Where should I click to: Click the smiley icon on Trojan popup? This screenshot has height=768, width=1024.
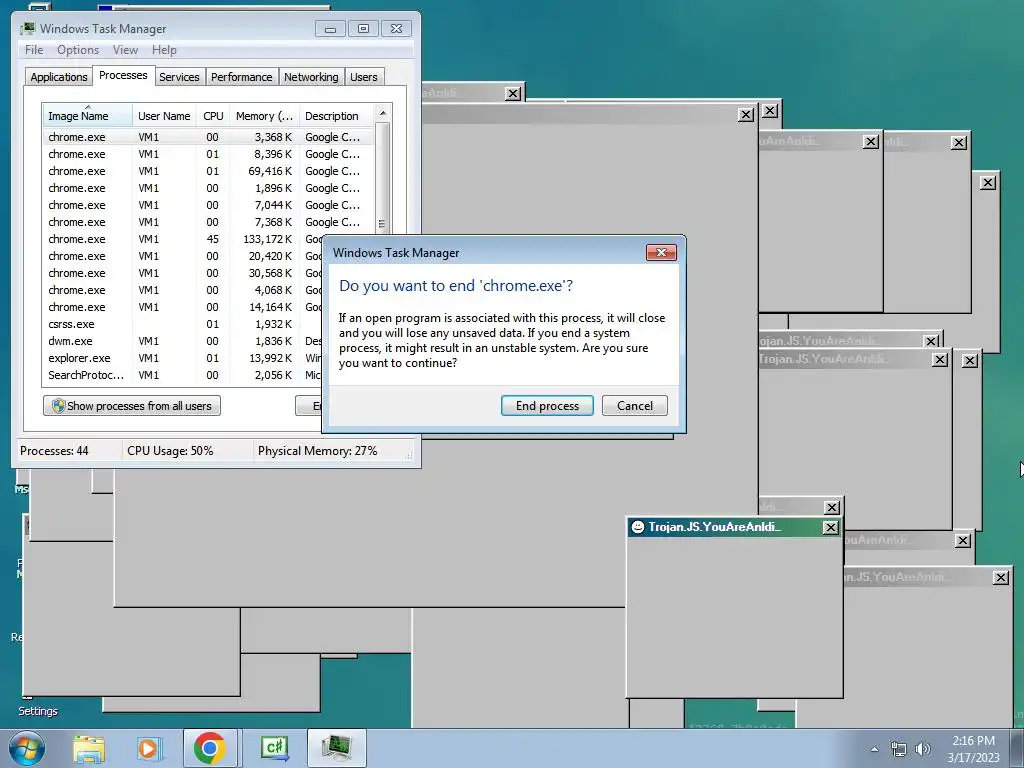click(638, 527)
